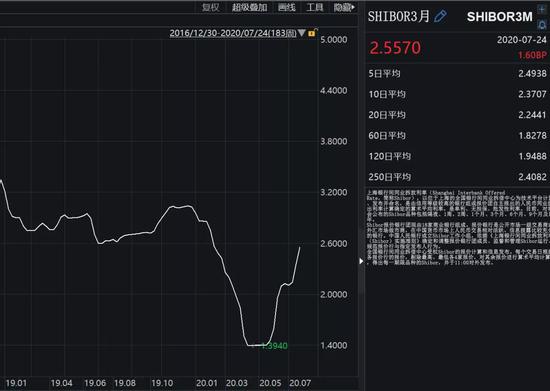Click the plus add-to-watchlist icon

[542, 9]
